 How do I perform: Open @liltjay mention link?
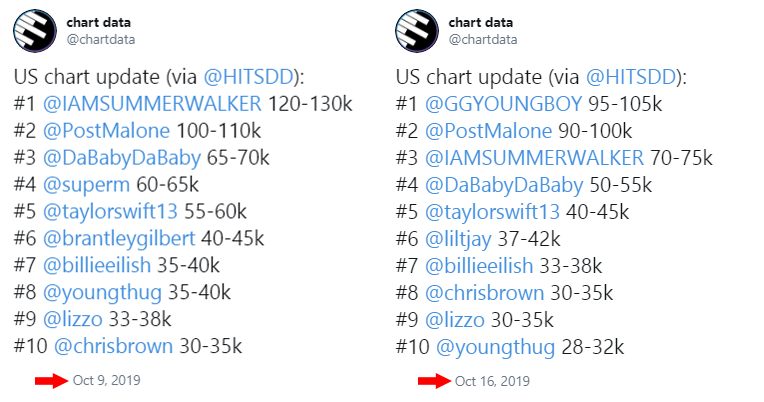pos(458,239)
